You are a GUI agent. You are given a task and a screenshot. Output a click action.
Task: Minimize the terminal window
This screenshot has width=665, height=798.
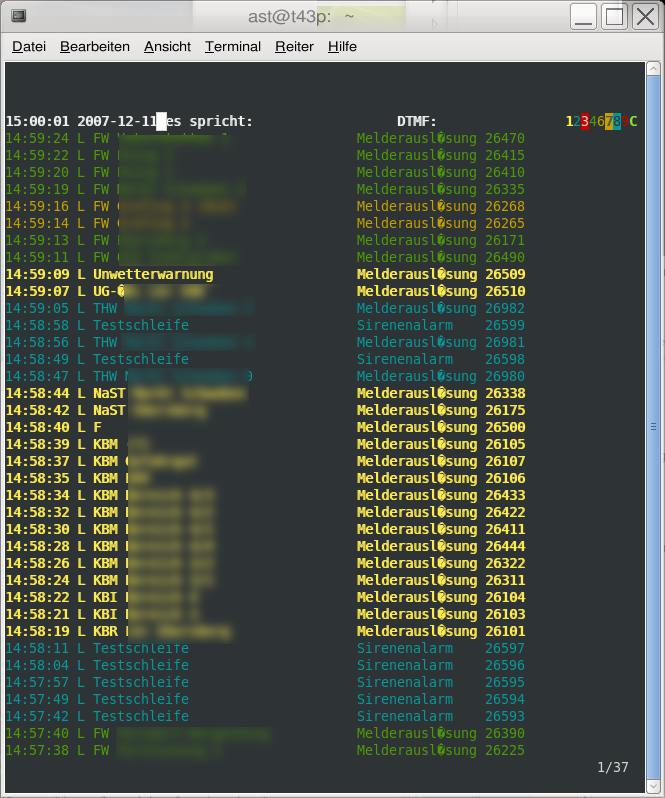coord(584,16)
